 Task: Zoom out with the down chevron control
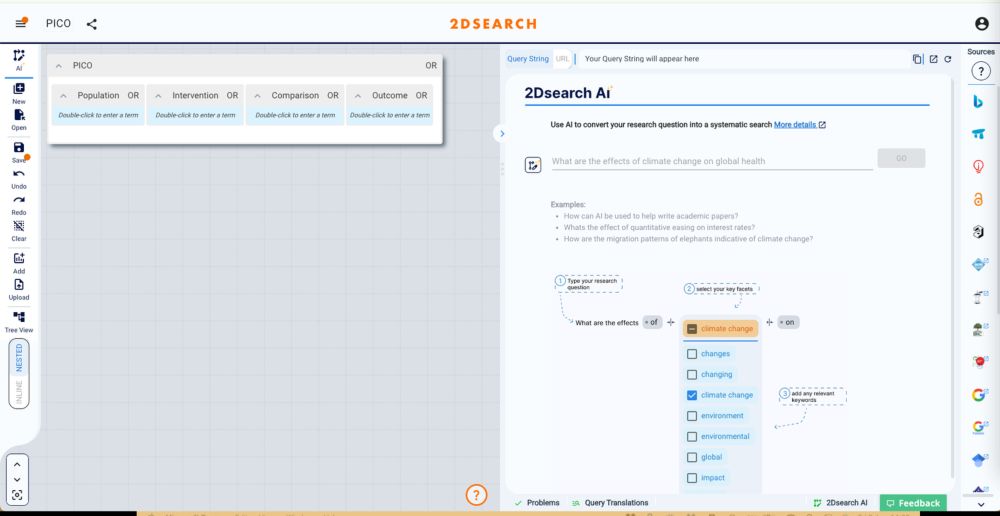17,480
